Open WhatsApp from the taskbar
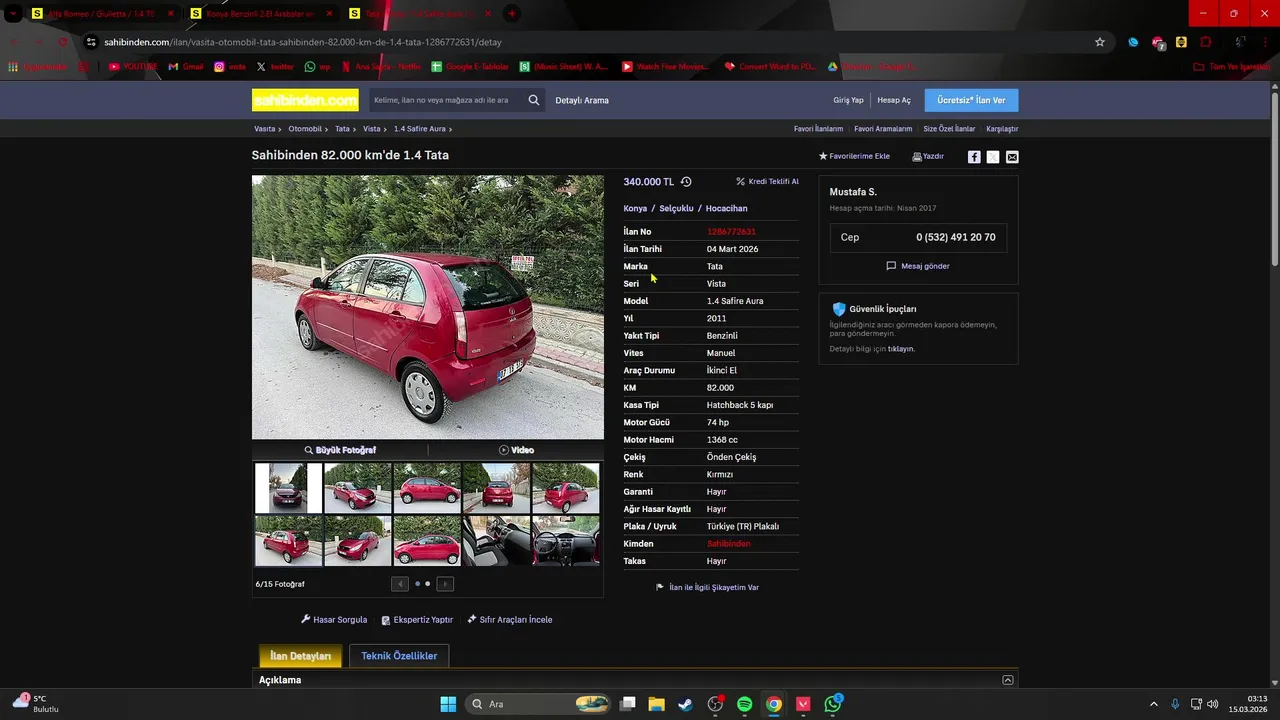Viewport: 1280px width, 720px height. (833, 704)
